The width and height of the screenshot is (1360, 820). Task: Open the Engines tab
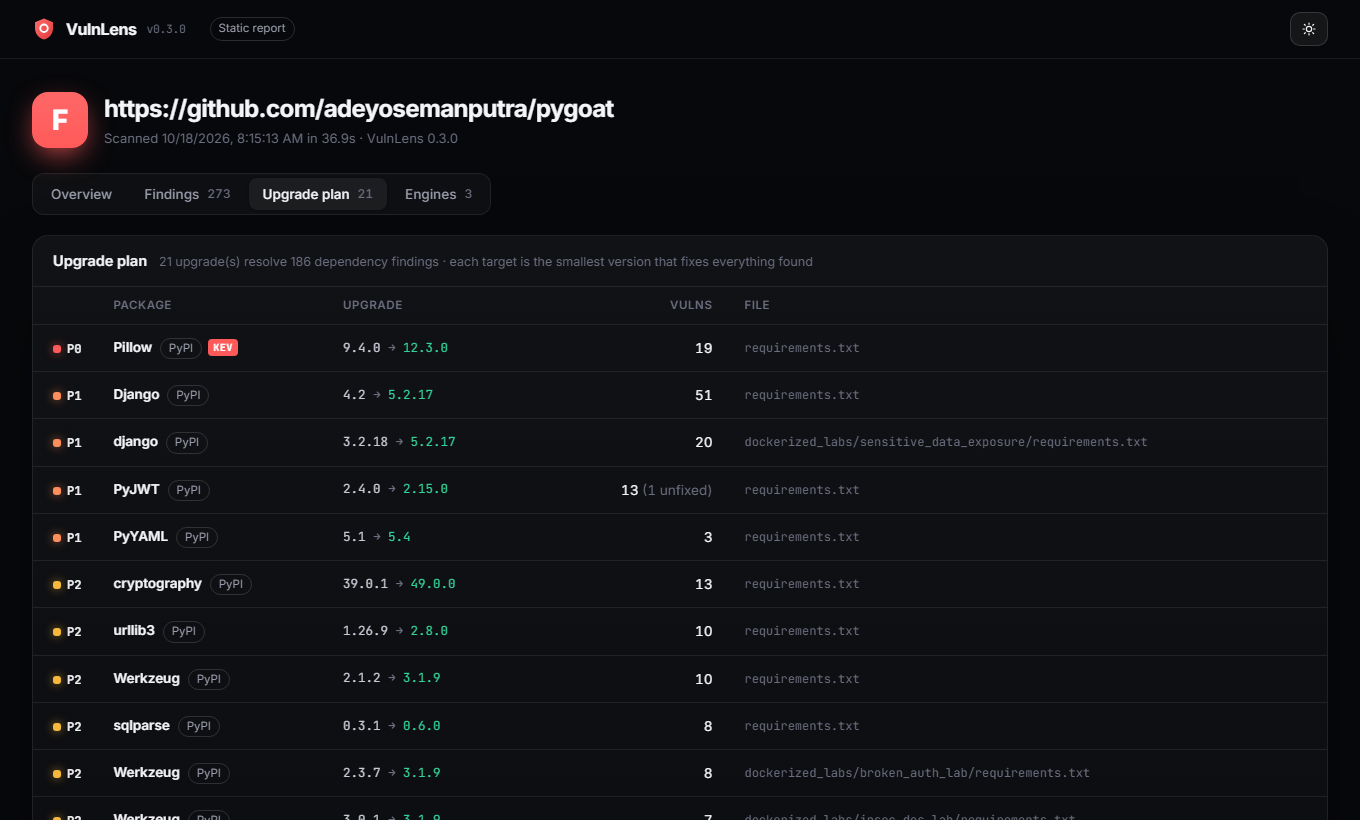[438, 194]
